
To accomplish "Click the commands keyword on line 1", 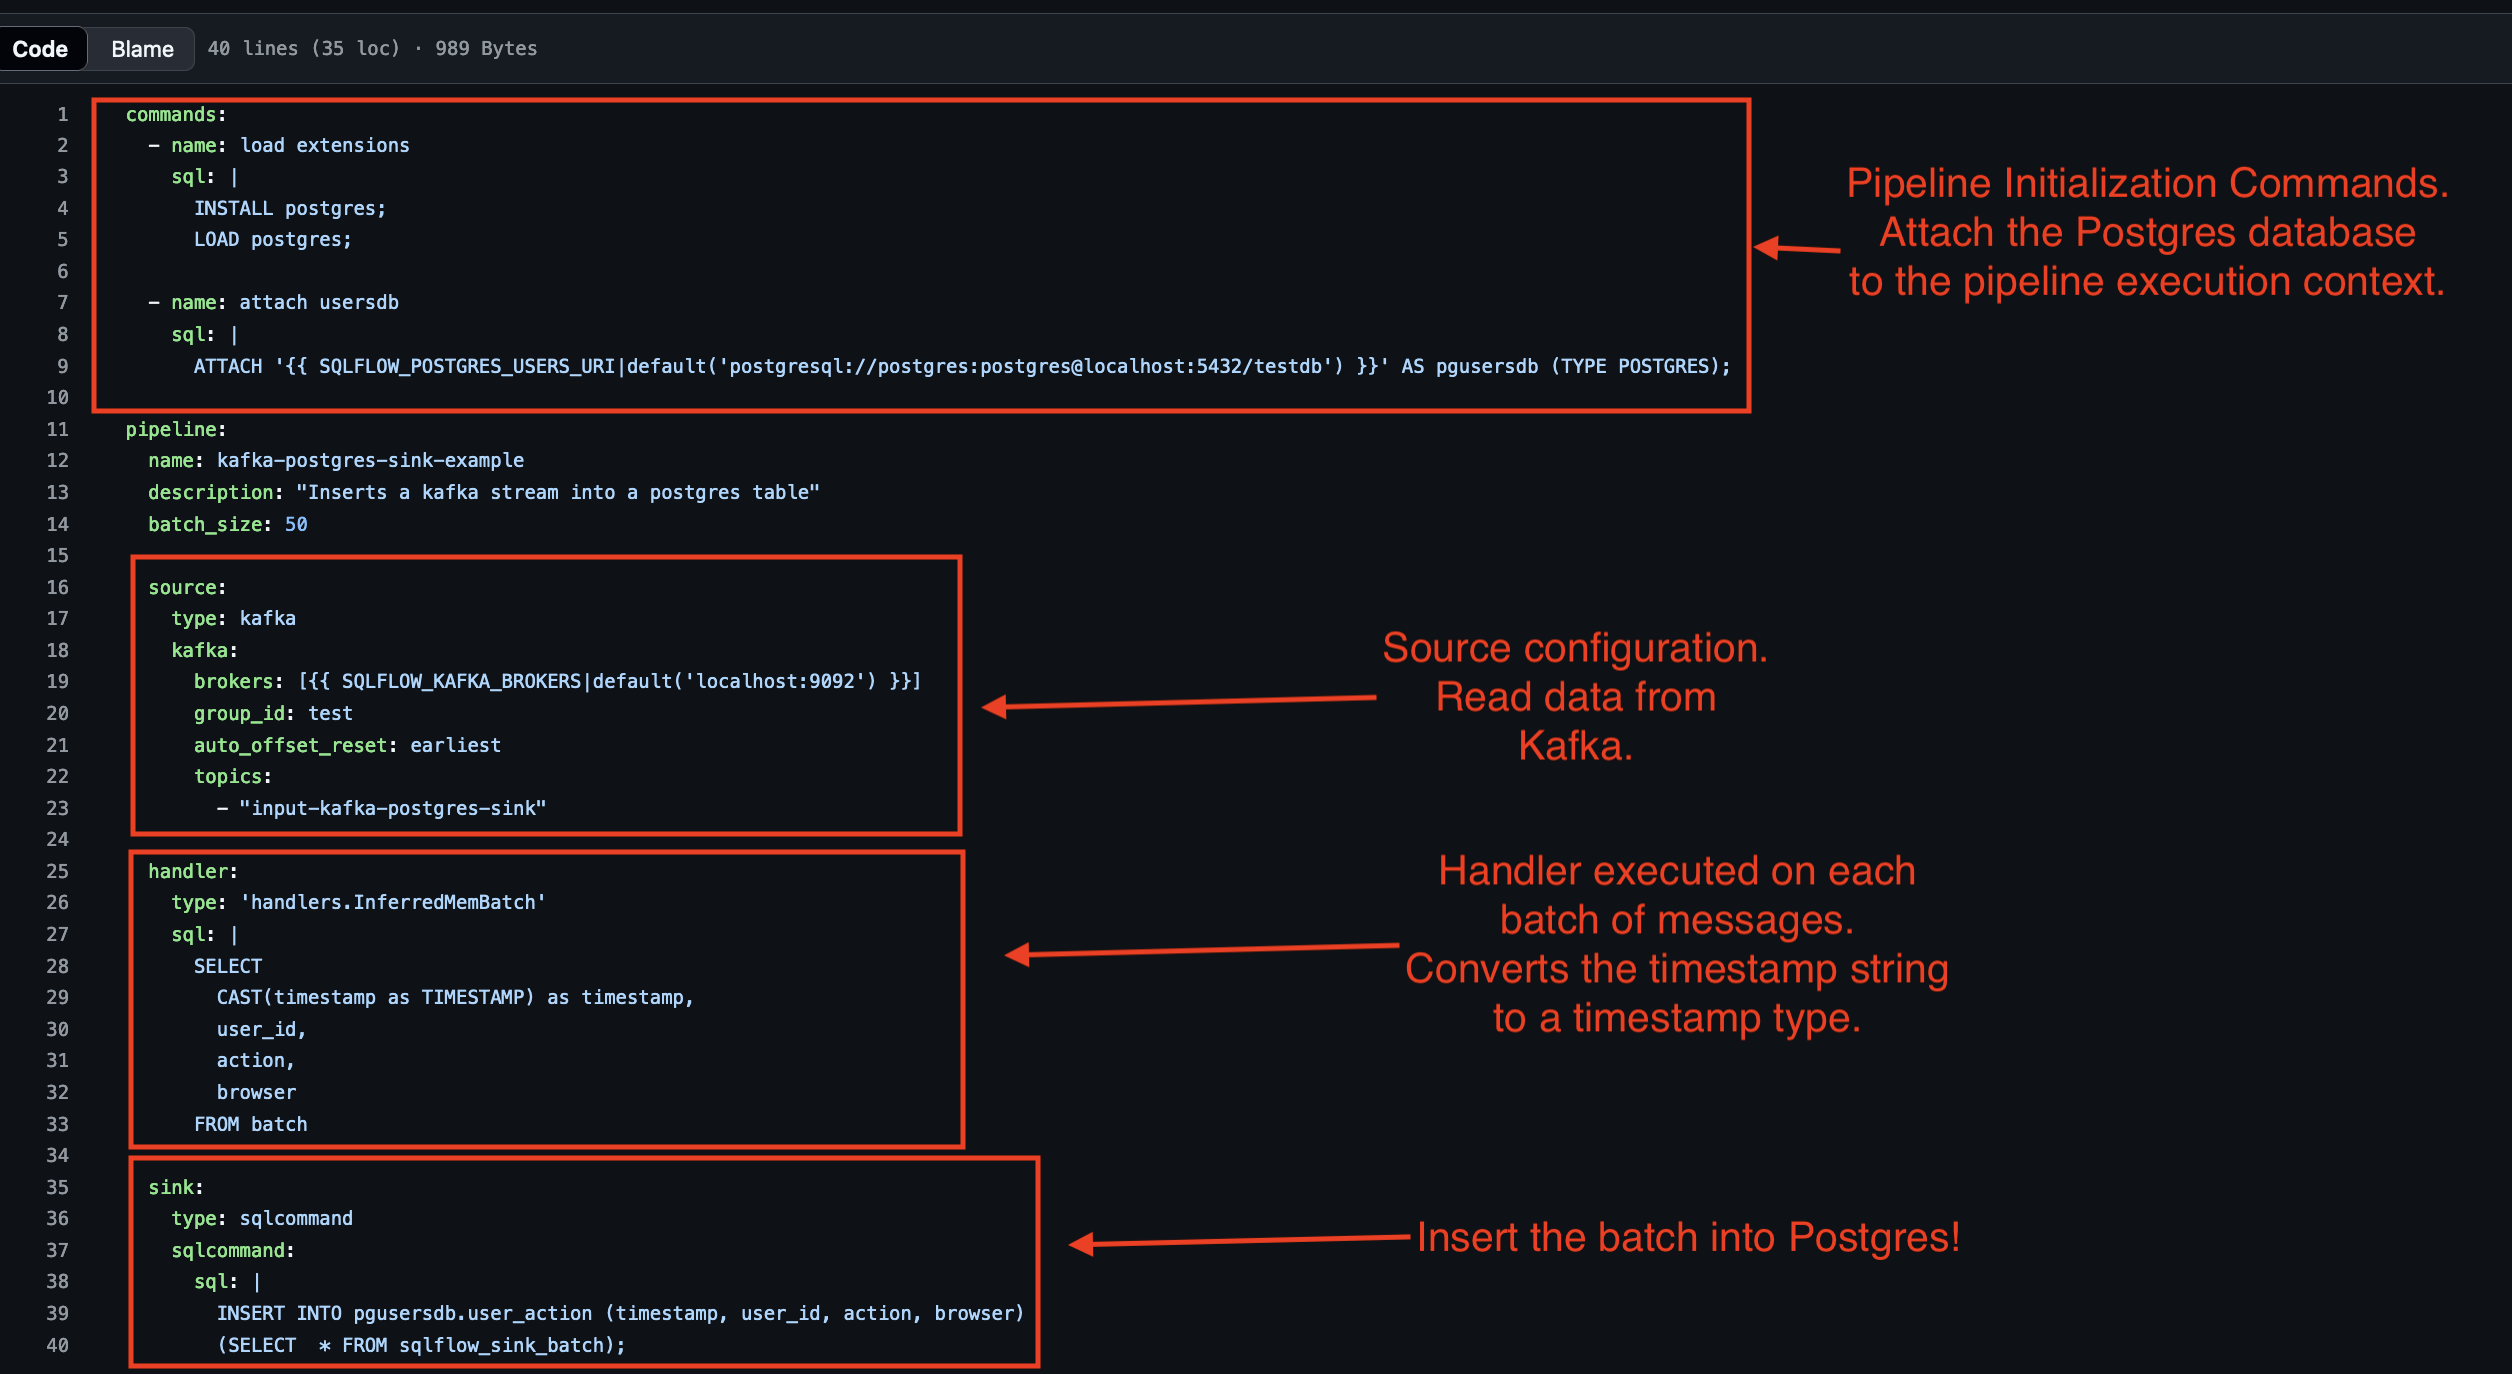I will 170,114.
